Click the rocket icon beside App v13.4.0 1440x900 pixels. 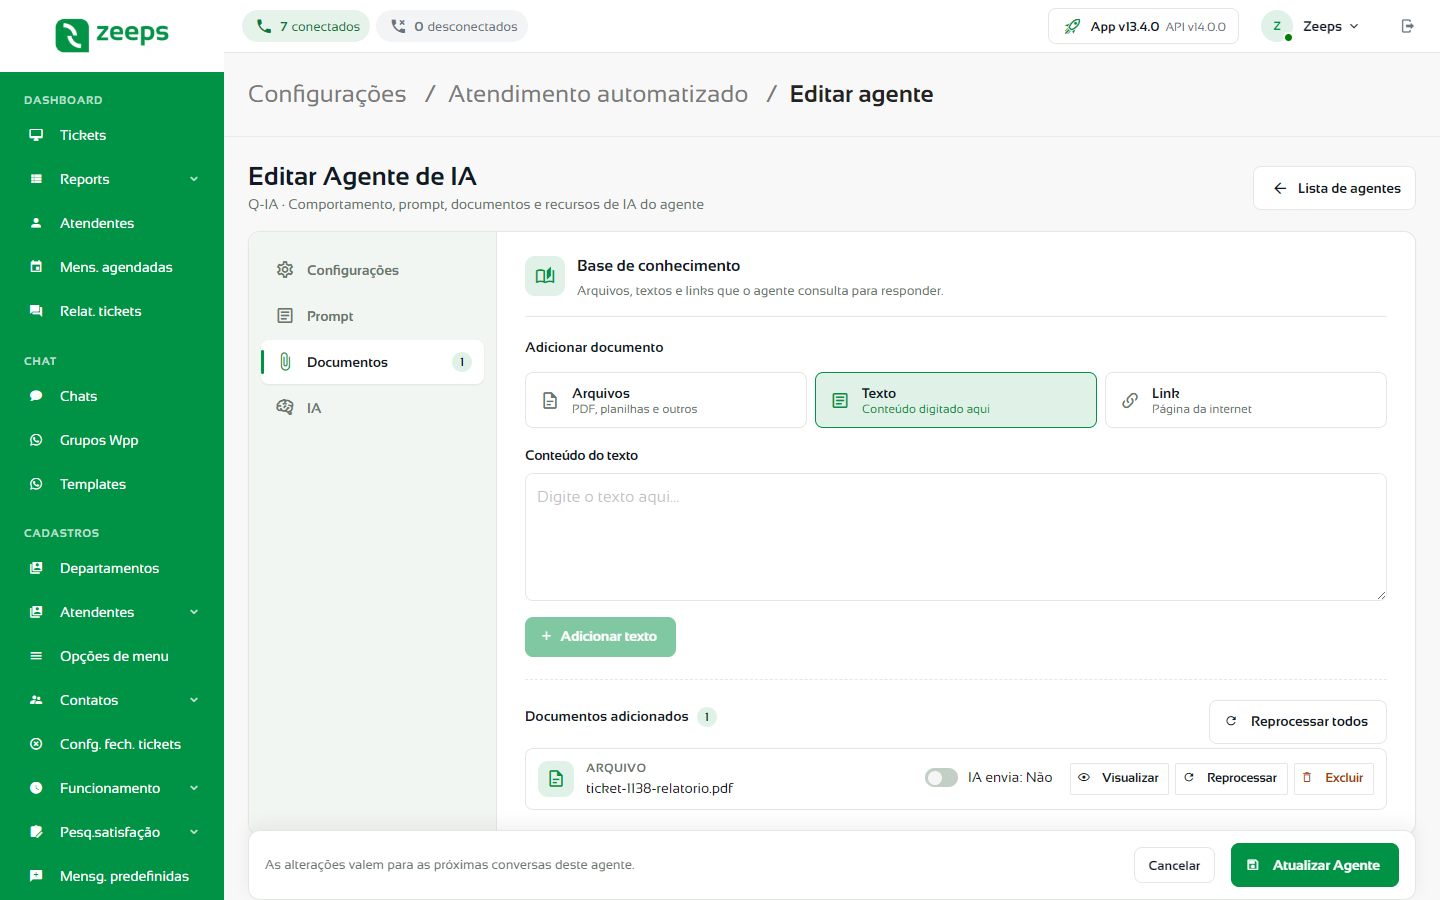[1072, 26]
